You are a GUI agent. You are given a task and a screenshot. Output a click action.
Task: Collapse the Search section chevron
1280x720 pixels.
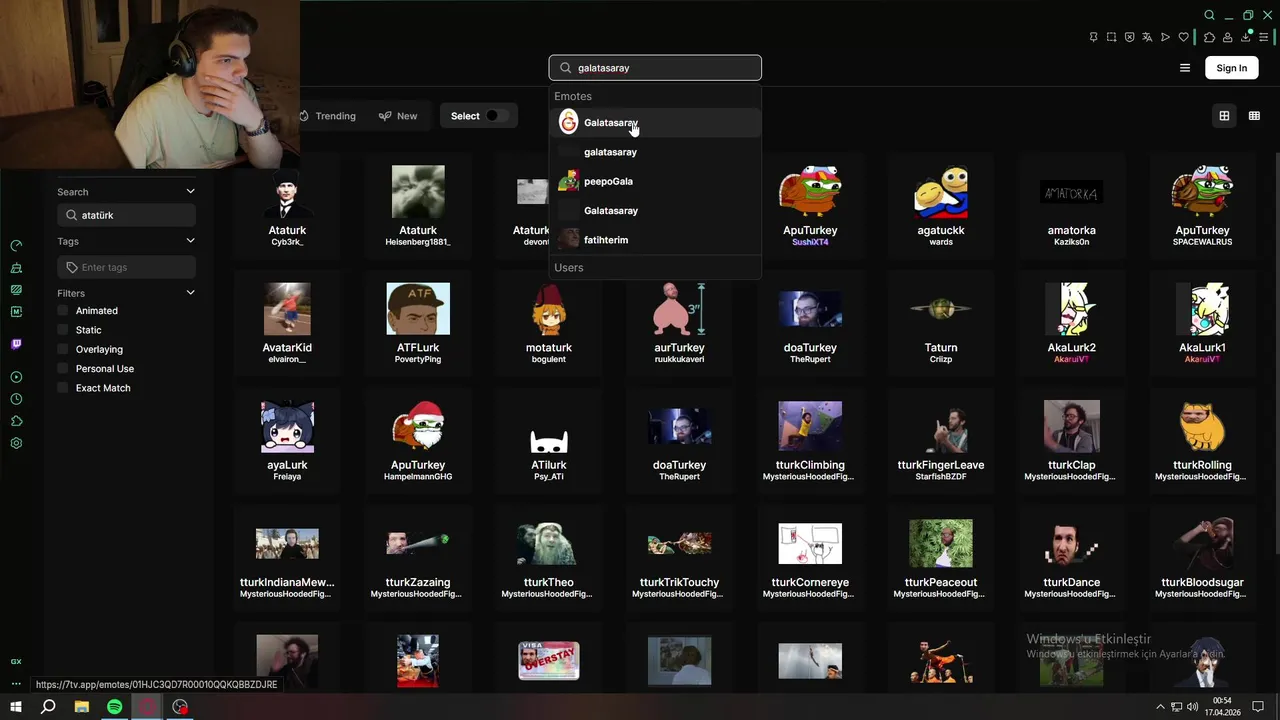(190, 191)
